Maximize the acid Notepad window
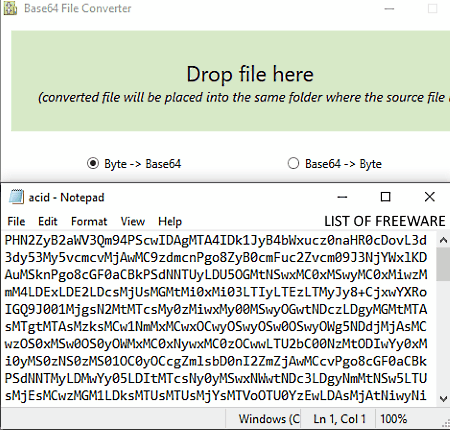 click(x=385, y=197)
